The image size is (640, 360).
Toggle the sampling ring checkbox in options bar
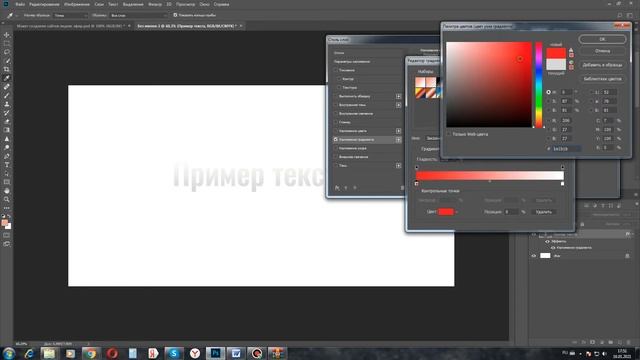[x=175, y=15]
